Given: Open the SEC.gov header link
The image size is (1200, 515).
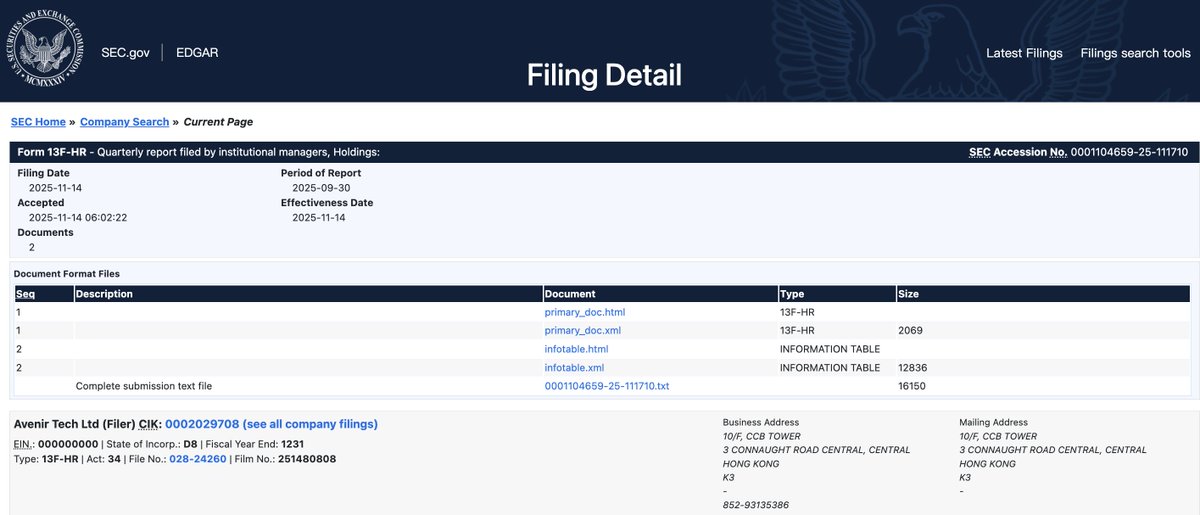Looking at the screenshot, I should [125, 53].
